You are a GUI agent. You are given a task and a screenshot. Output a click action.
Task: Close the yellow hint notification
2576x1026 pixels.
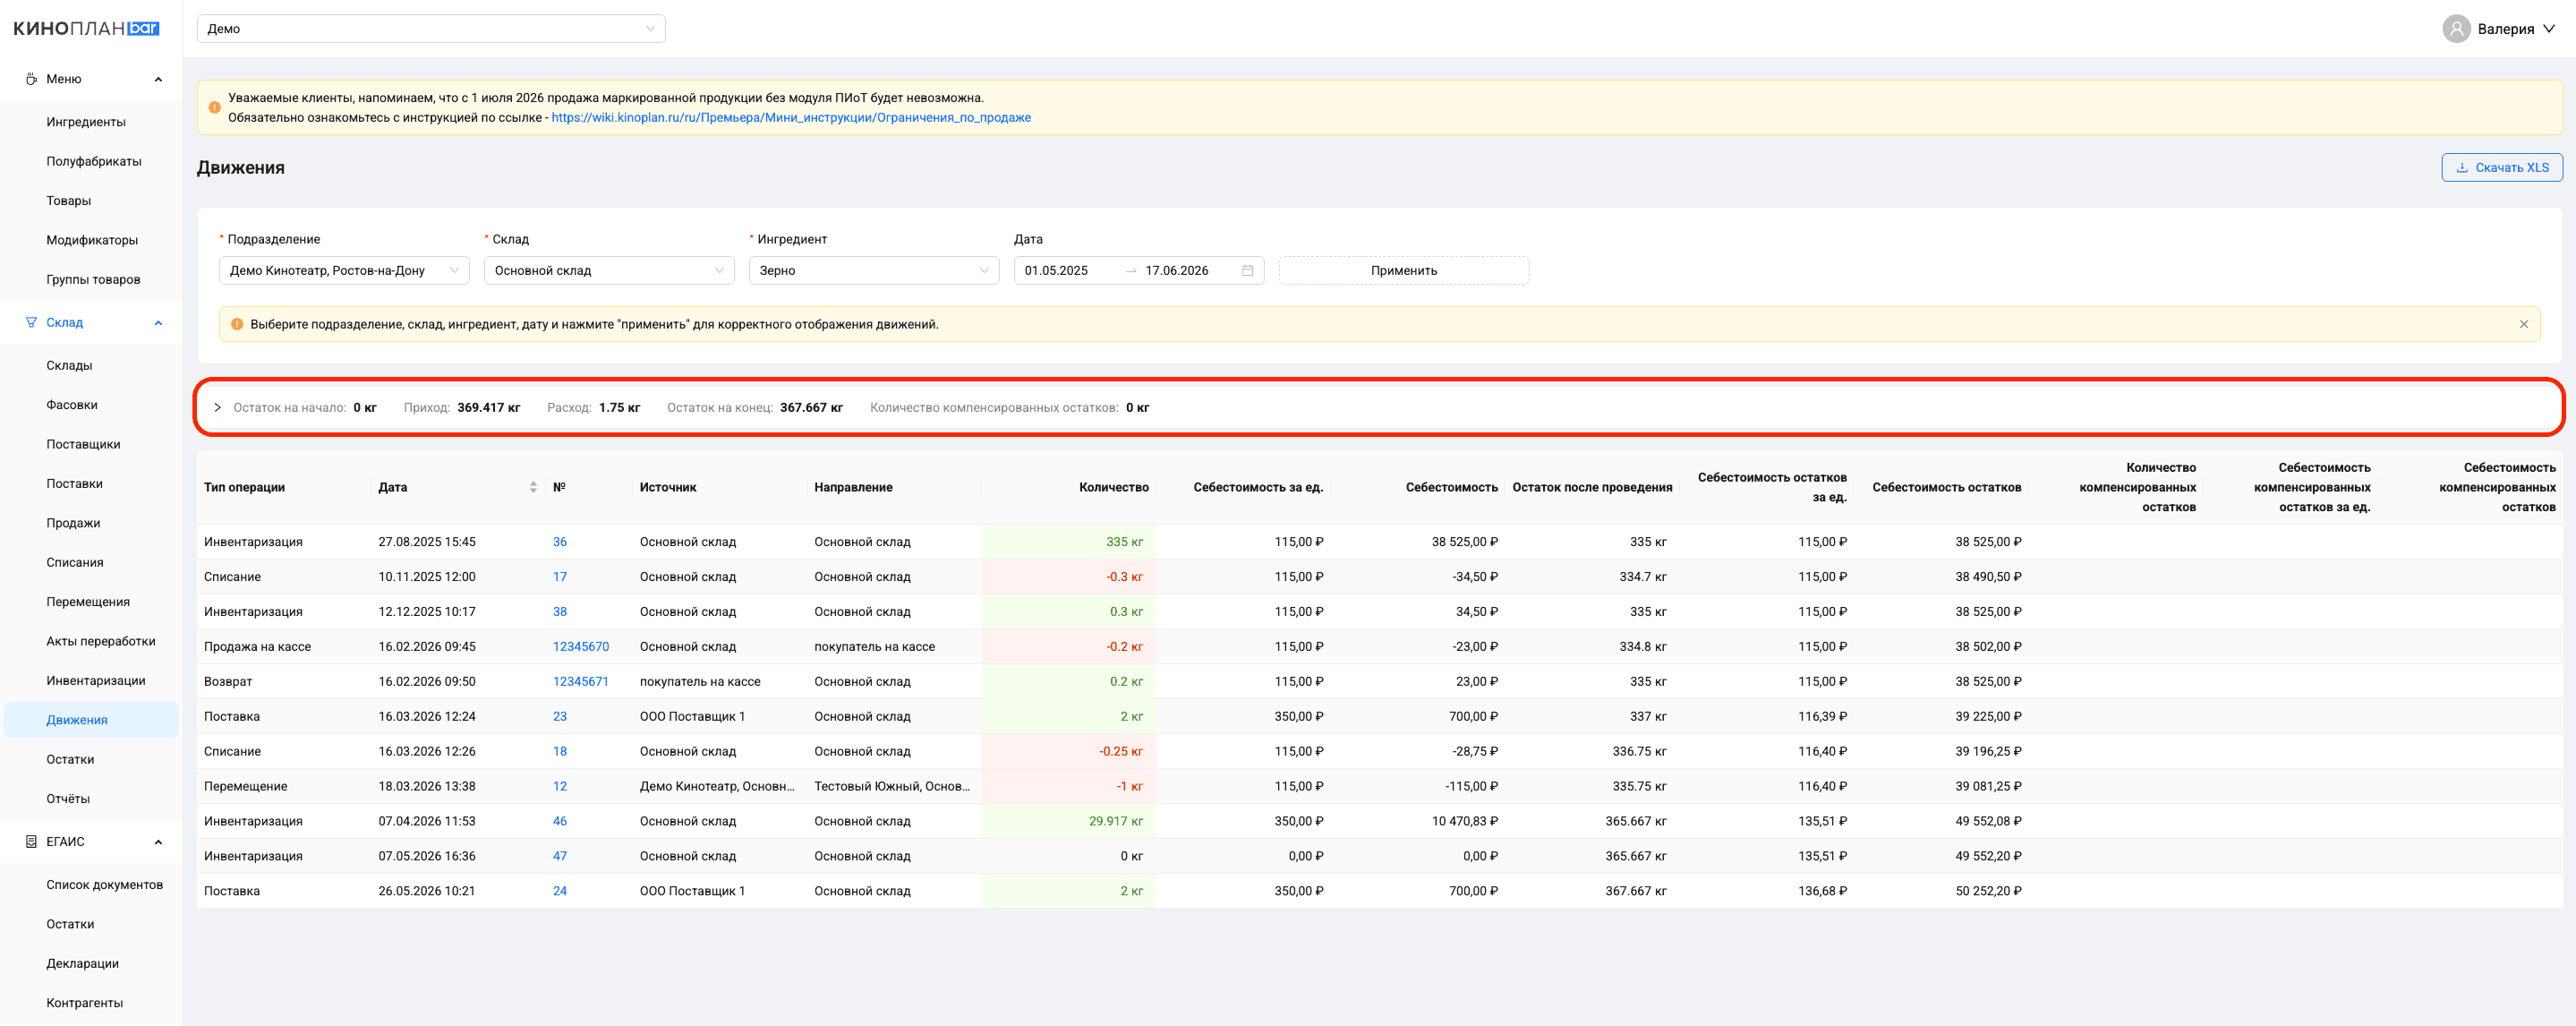pyautogui.click(x=2523, y=324)
